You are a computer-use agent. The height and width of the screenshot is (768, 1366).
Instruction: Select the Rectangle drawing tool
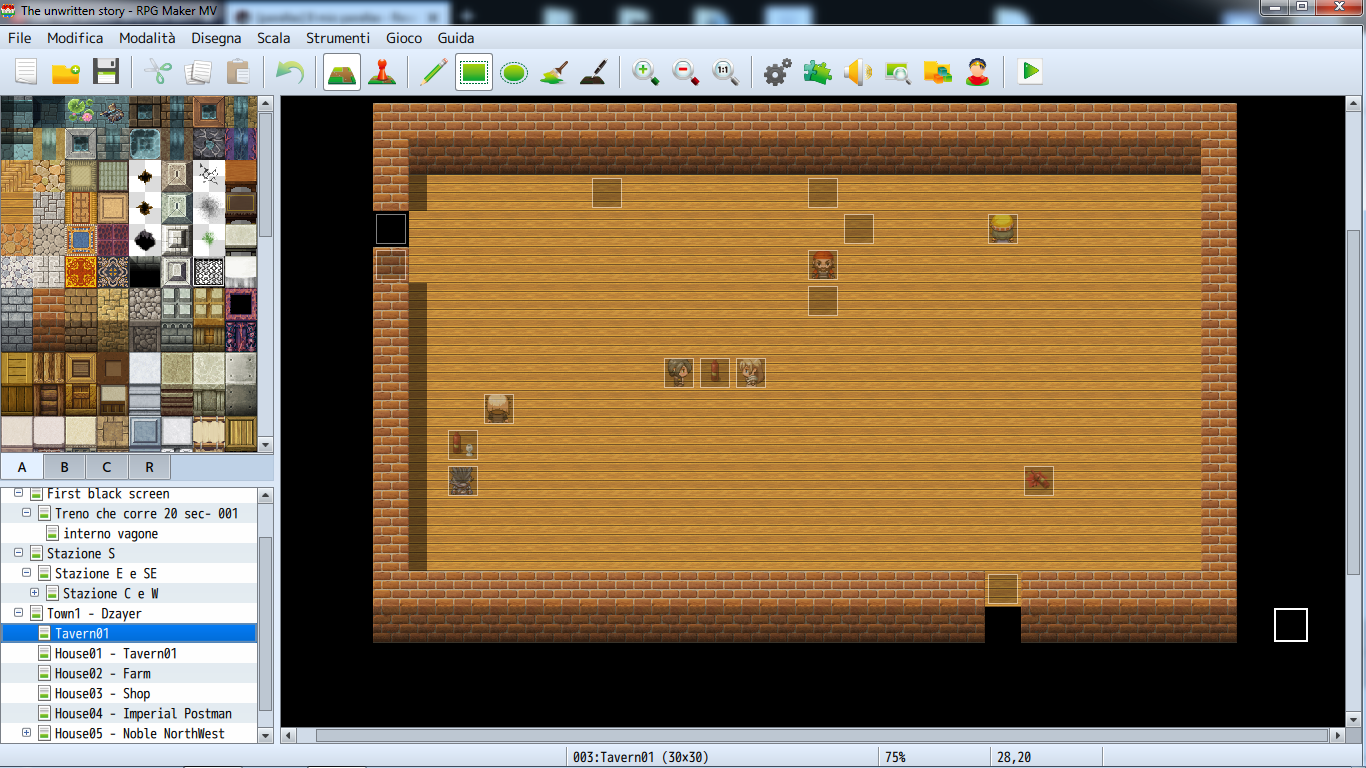(474, 72)
